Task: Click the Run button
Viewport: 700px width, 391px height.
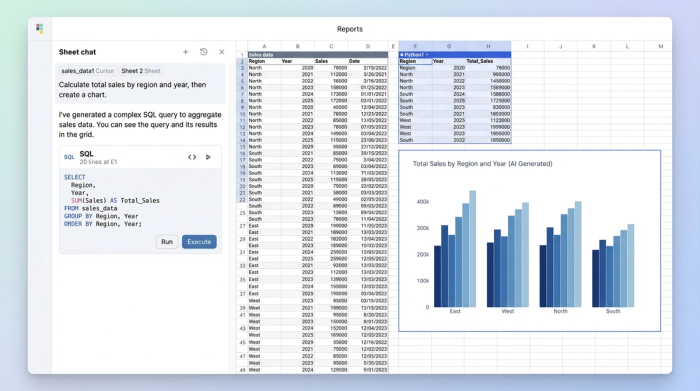Action: [167, 241]
